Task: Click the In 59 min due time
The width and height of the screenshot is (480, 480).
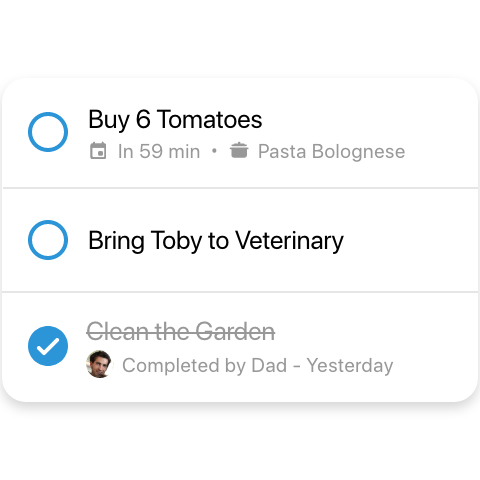Action: click(x=159, y=151)
